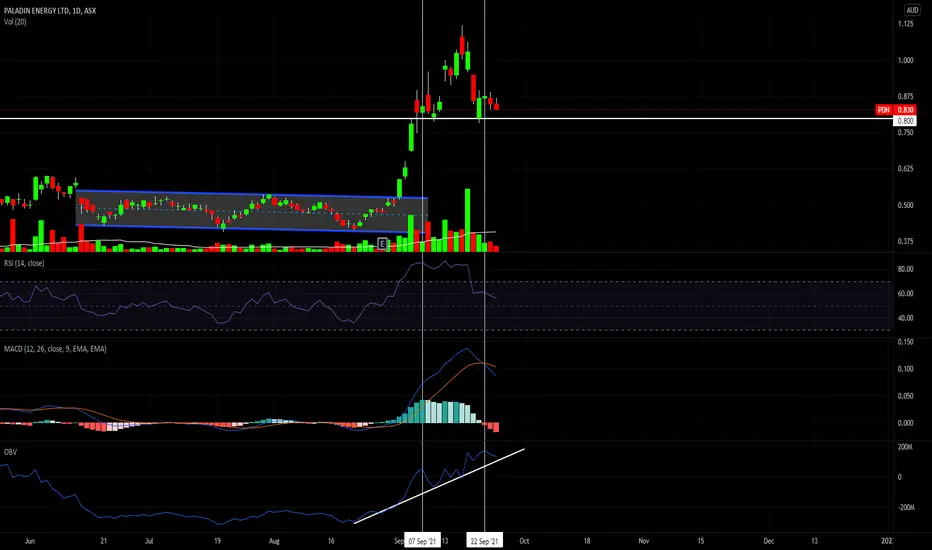932x550 pixels.
Task: Click the 0.830 current price label
Action: pyautogui.click(x=905, y=110)
